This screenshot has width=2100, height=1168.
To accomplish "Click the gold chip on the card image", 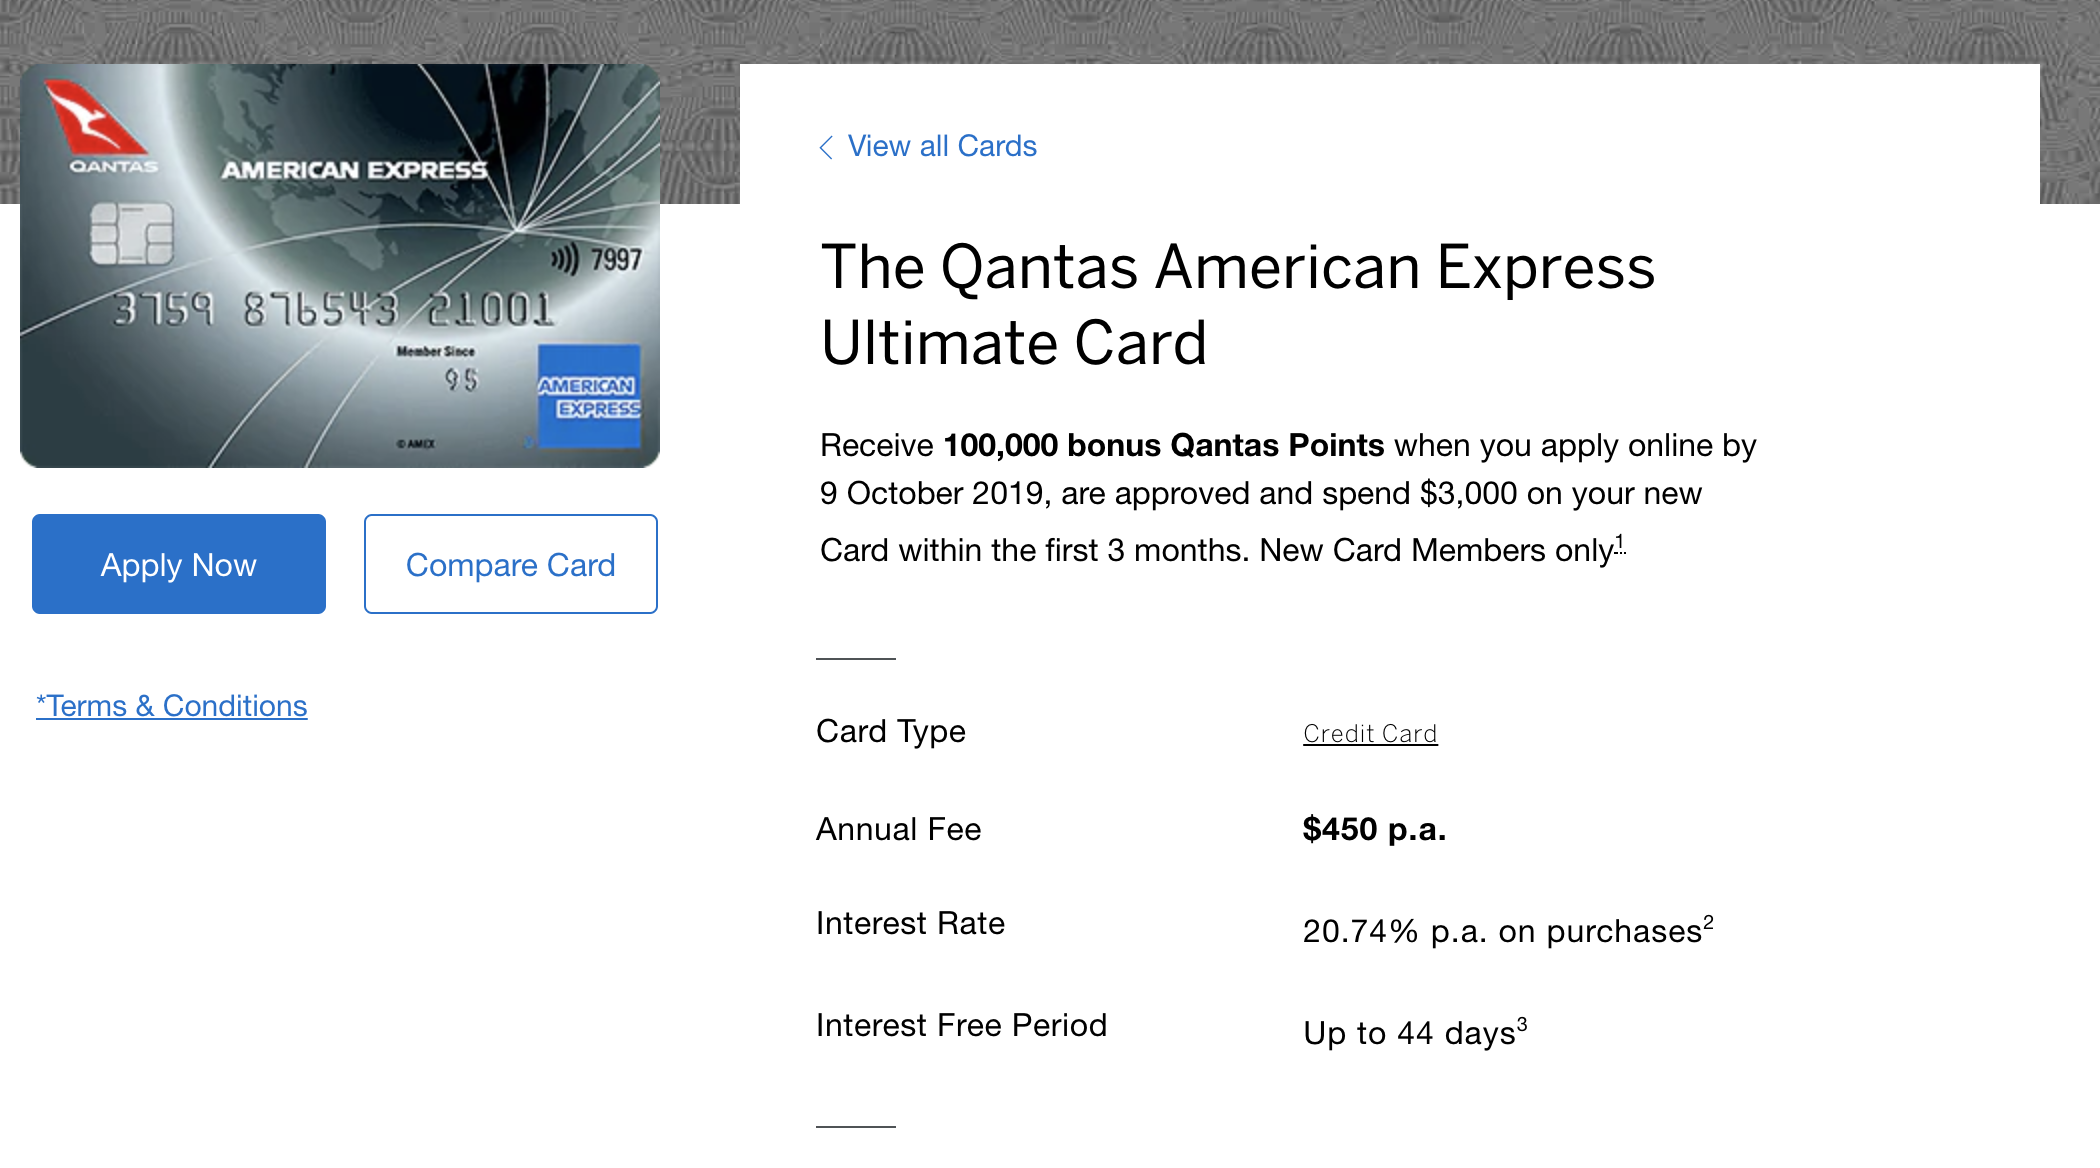I will pos(132,234).
